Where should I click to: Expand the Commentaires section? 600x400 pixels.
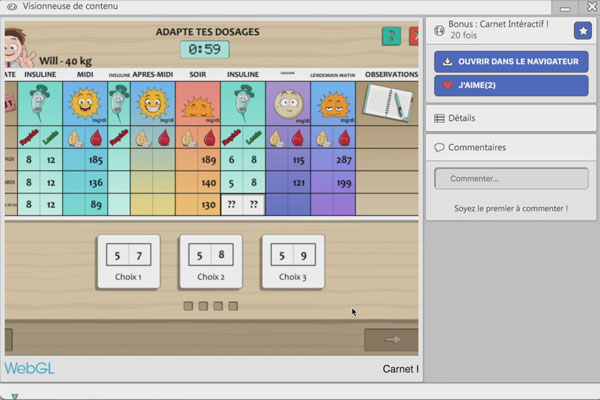(x=510, y=147)
